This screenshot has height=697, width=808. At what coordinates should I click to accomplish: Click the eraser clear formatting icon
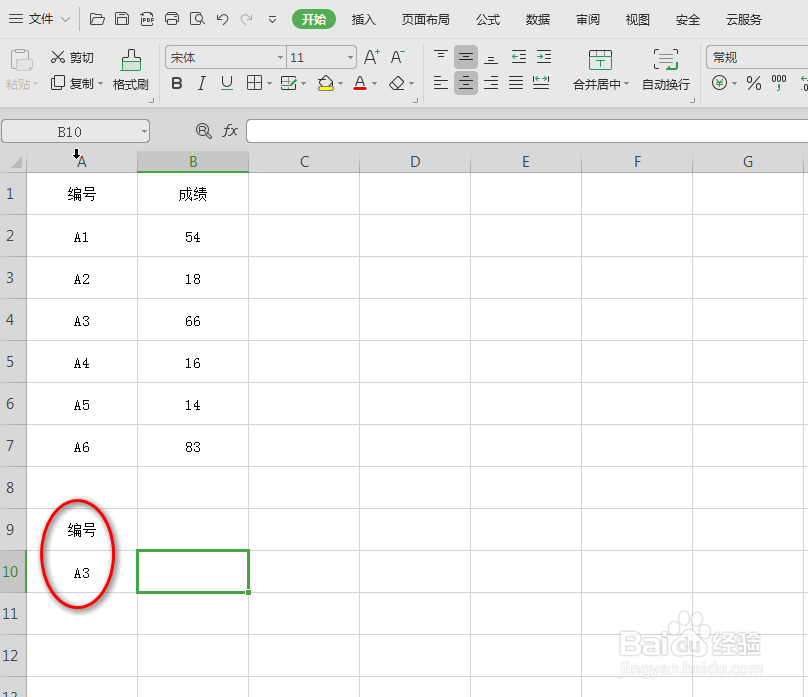tap(397, 83)
